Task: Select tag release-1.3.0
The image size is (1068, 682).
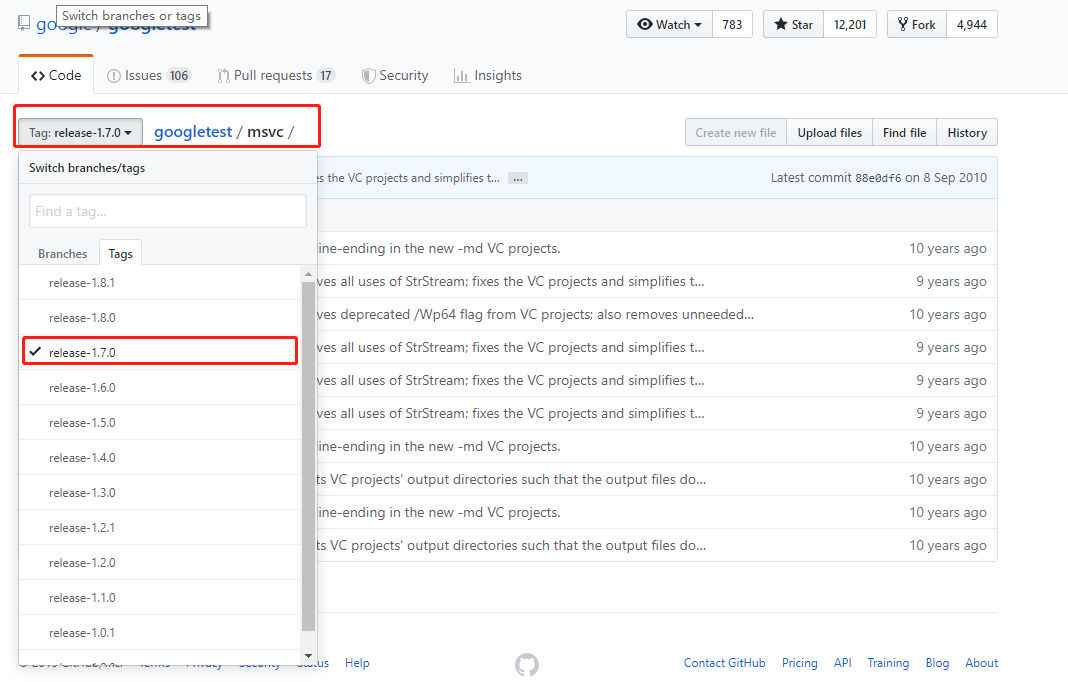Action: click(x=159, y=493)
